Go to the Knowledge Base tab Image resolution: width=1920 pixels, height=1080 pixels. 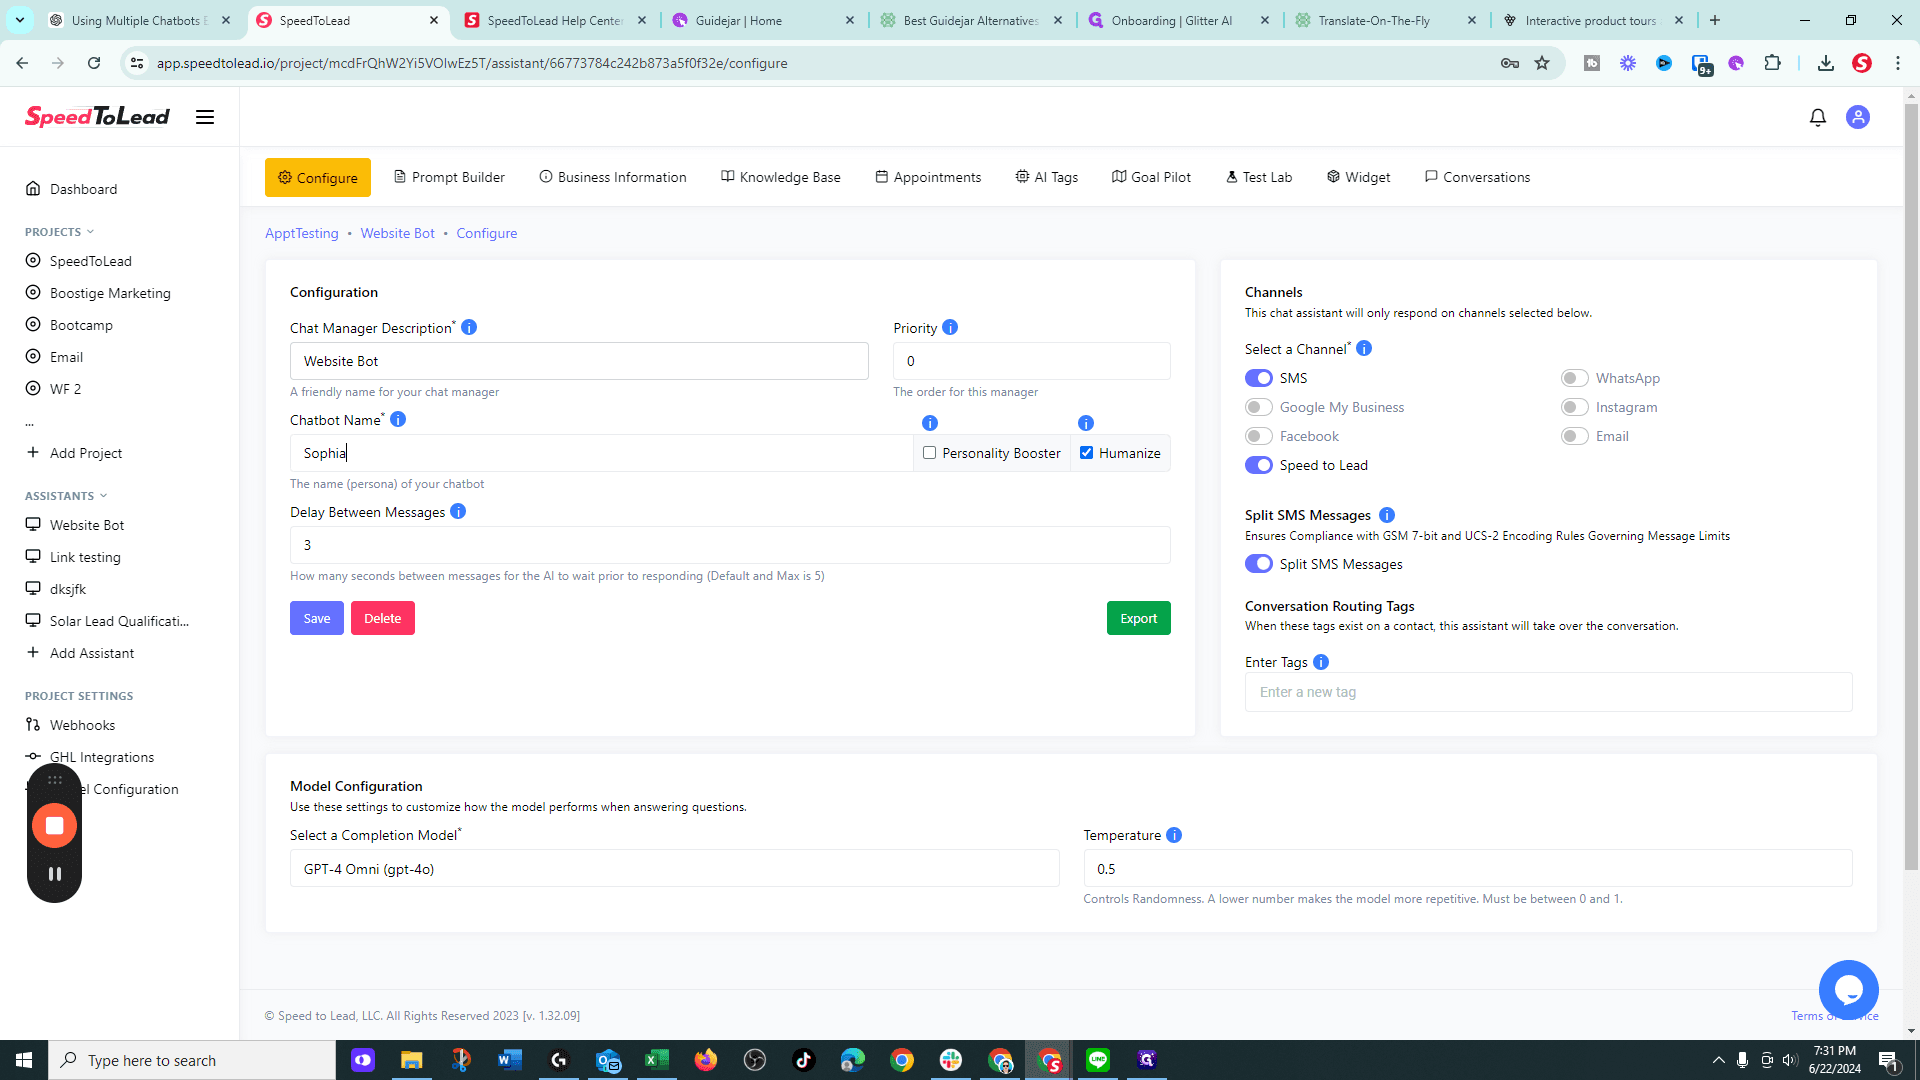[x=781, y=177]
